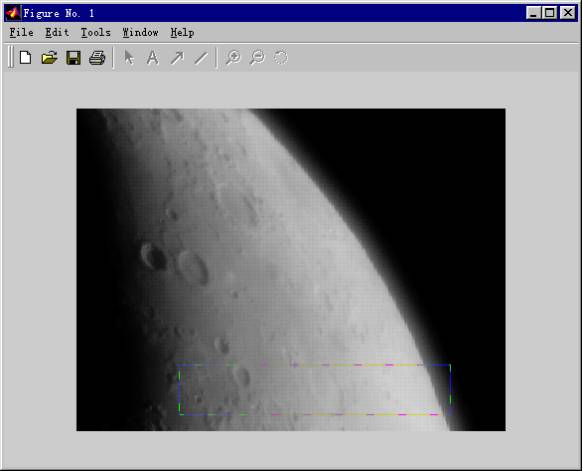582x471 pixels.
Task: Choose the Insert Line tool
Action: click(x=201, y=58)
